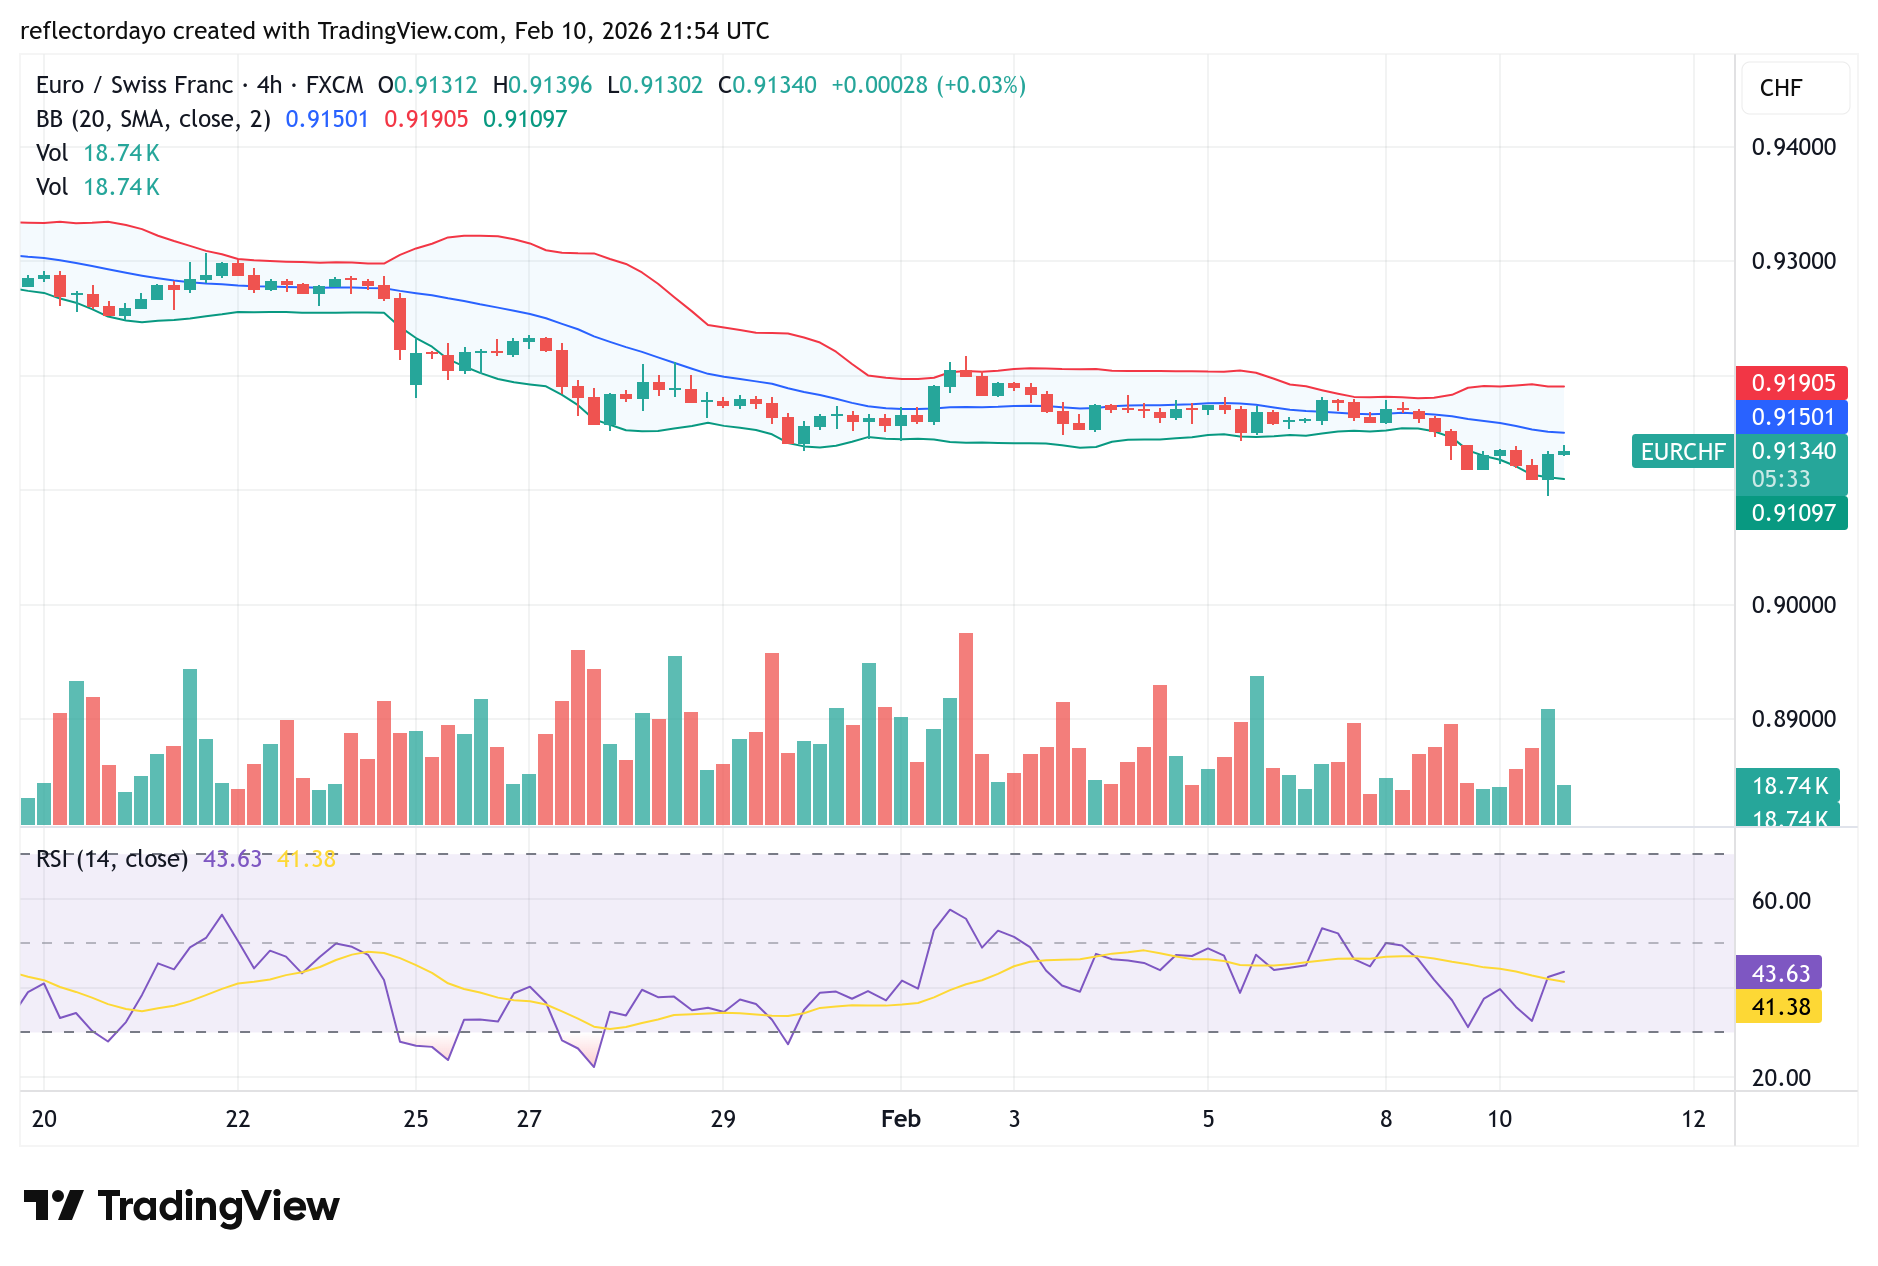Click the latest green candle on the chart
The image size is (1878, 1266).
click(x=1563, y=452)
